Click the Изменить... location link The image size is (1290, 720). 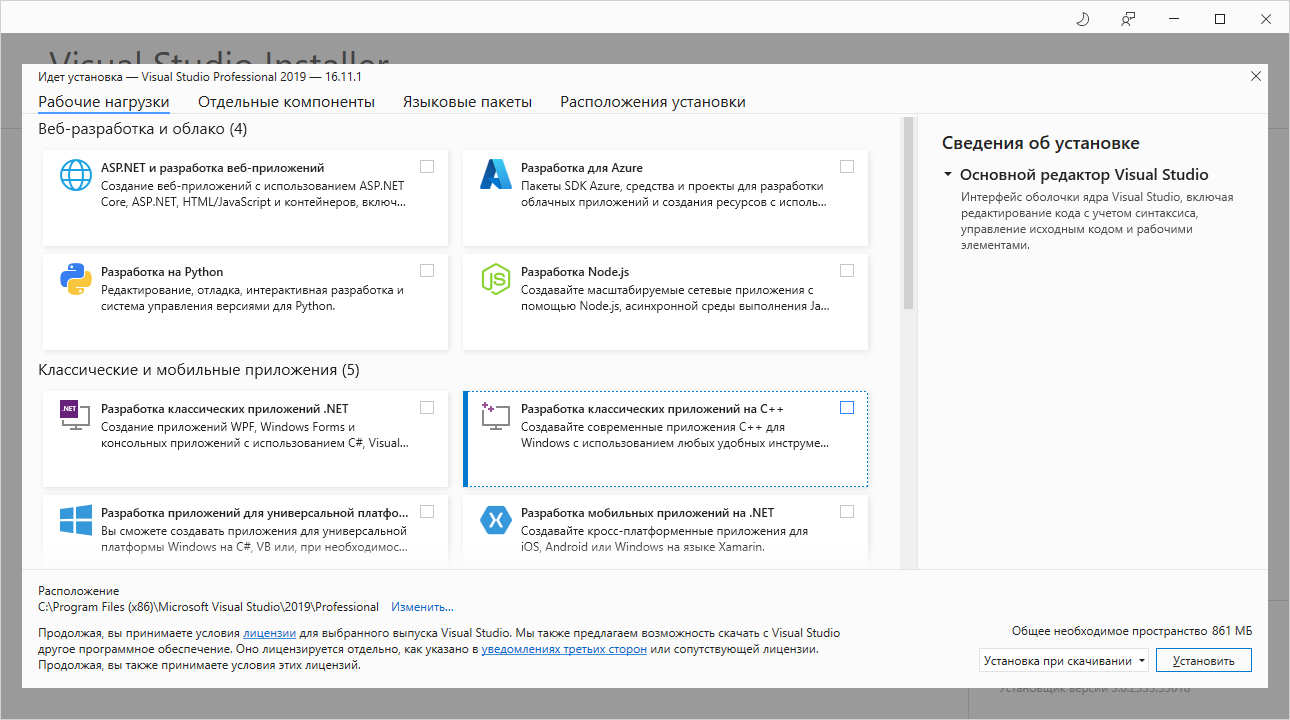point(422,607)
